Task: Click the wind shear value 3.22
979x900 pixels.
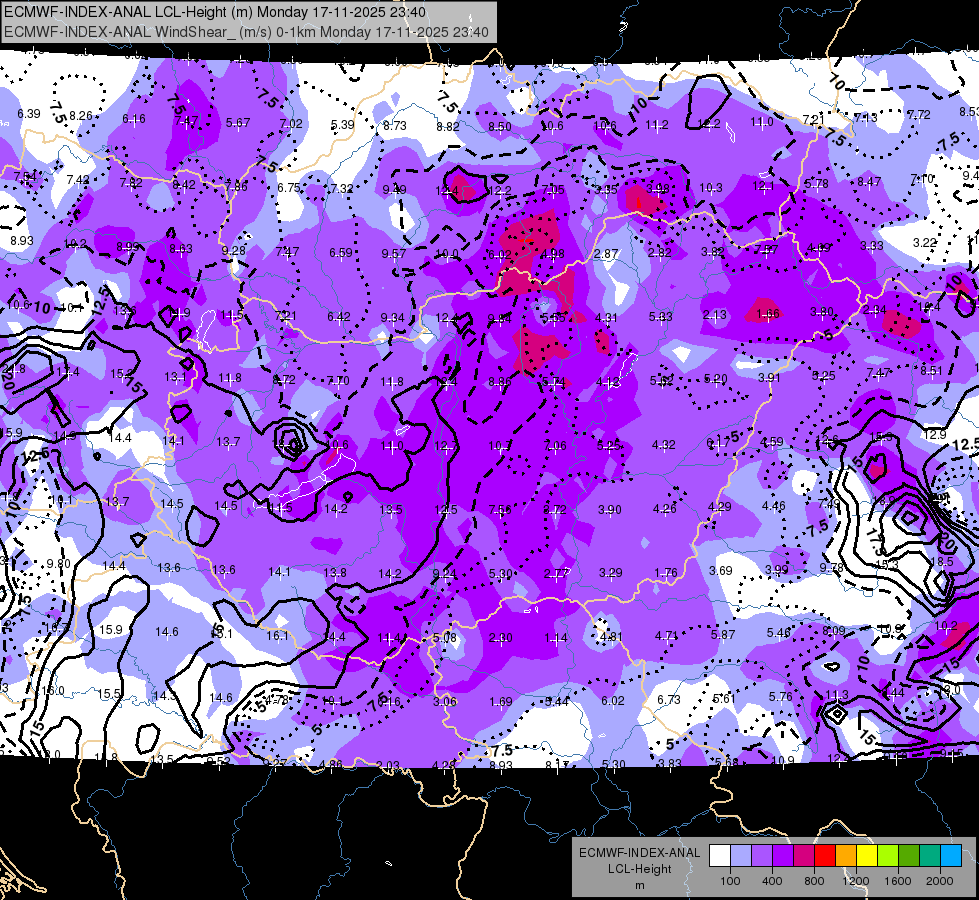Action: coord(925,242)
